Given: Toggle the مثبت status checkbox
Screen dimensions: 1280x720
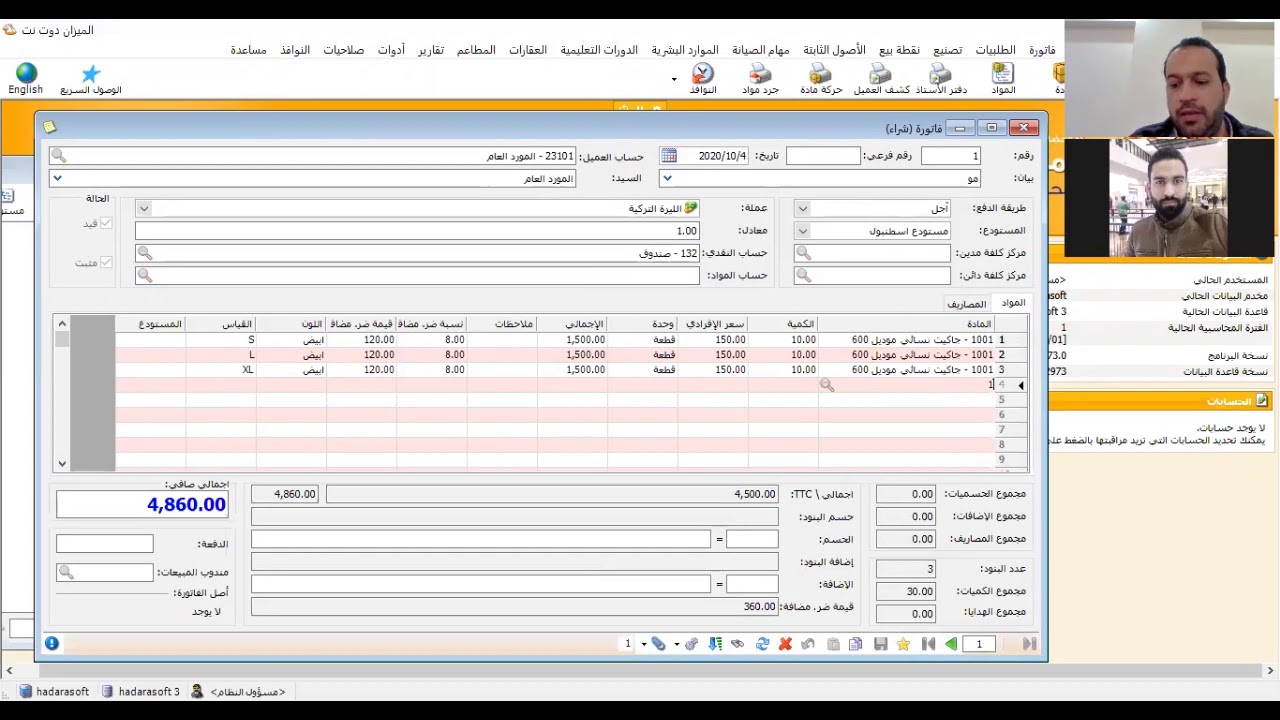Looking at the screenshot, I should (x=106, y=263).
